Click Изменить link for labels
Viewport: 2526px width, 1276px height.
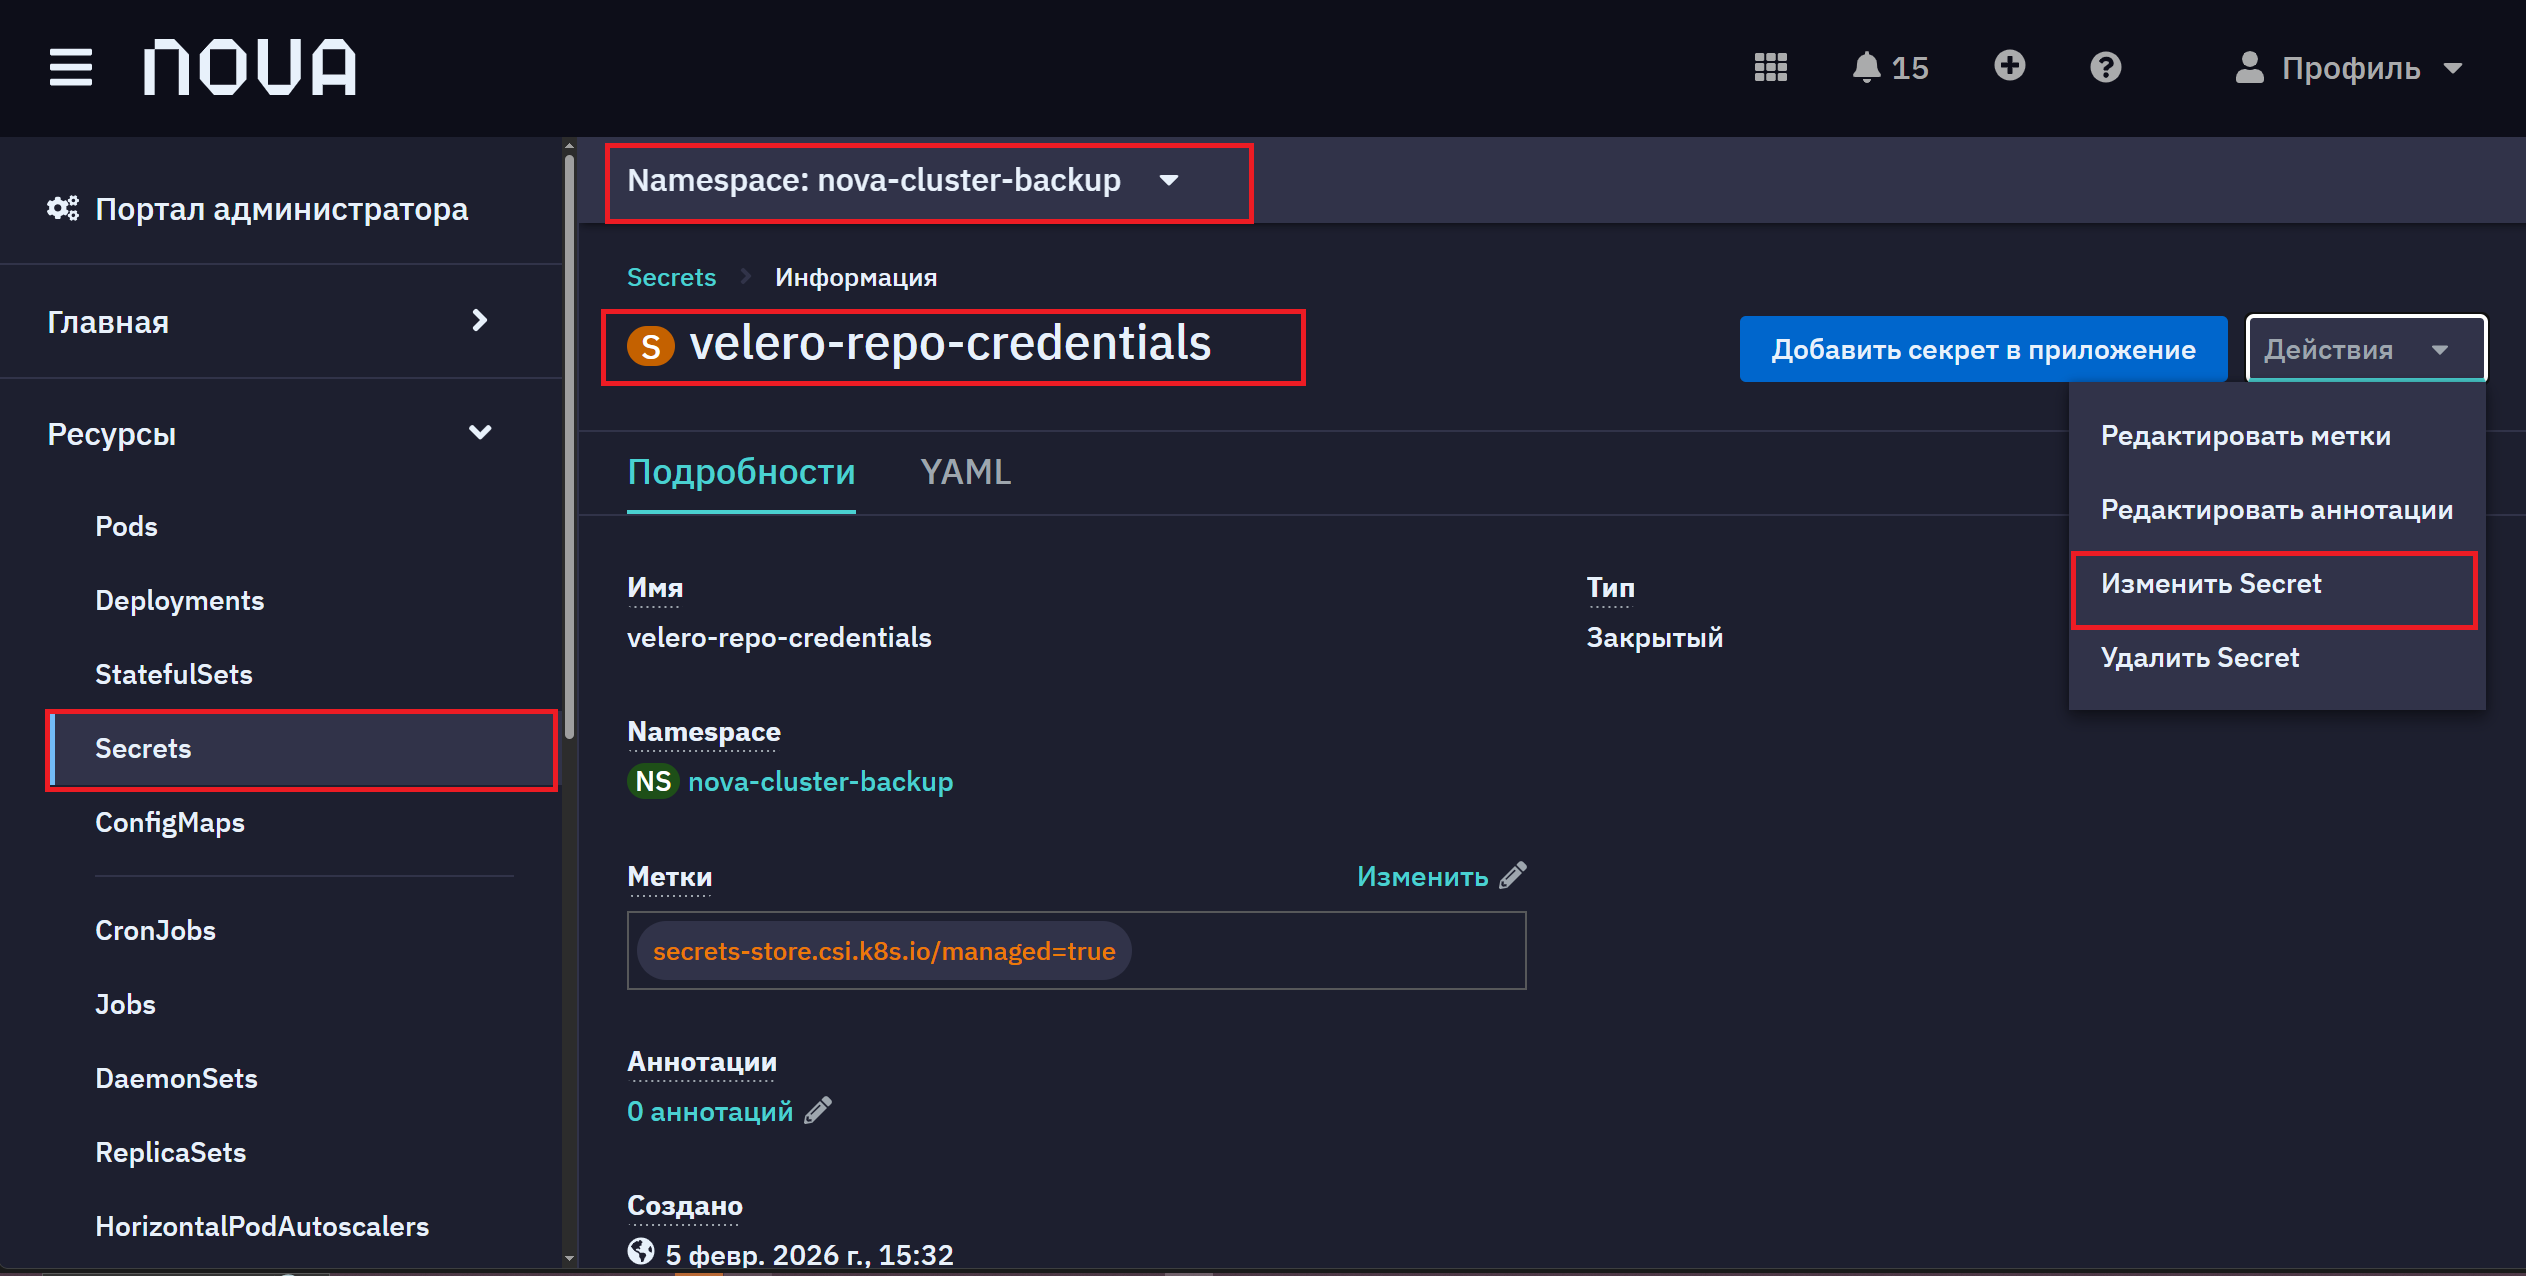click(x=1422, y=876)
